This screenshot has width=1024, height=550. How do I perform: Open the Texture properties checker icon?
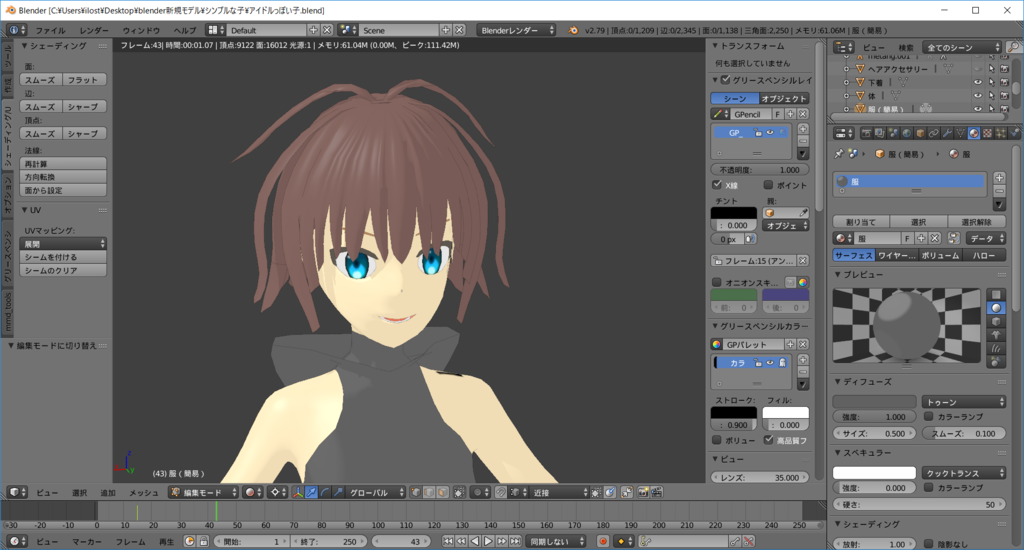click(x=987, y=133)
